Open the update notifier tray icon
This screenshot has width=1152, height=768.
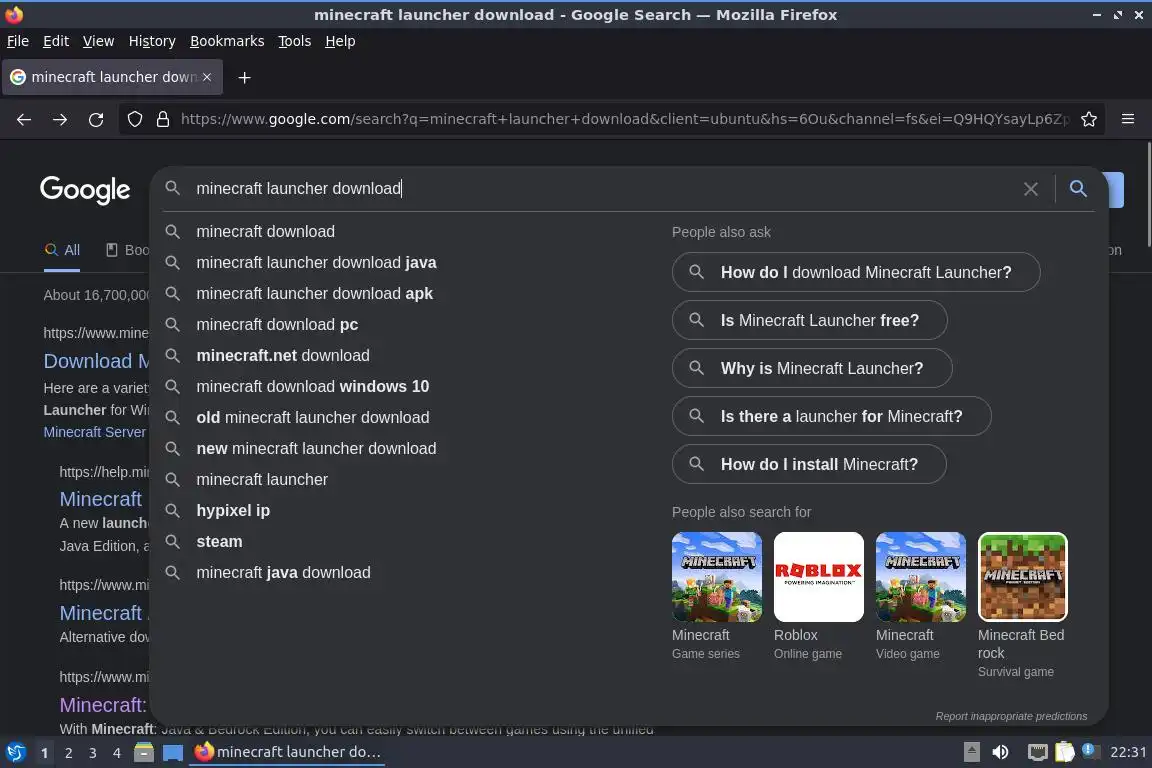[1091, 751]
